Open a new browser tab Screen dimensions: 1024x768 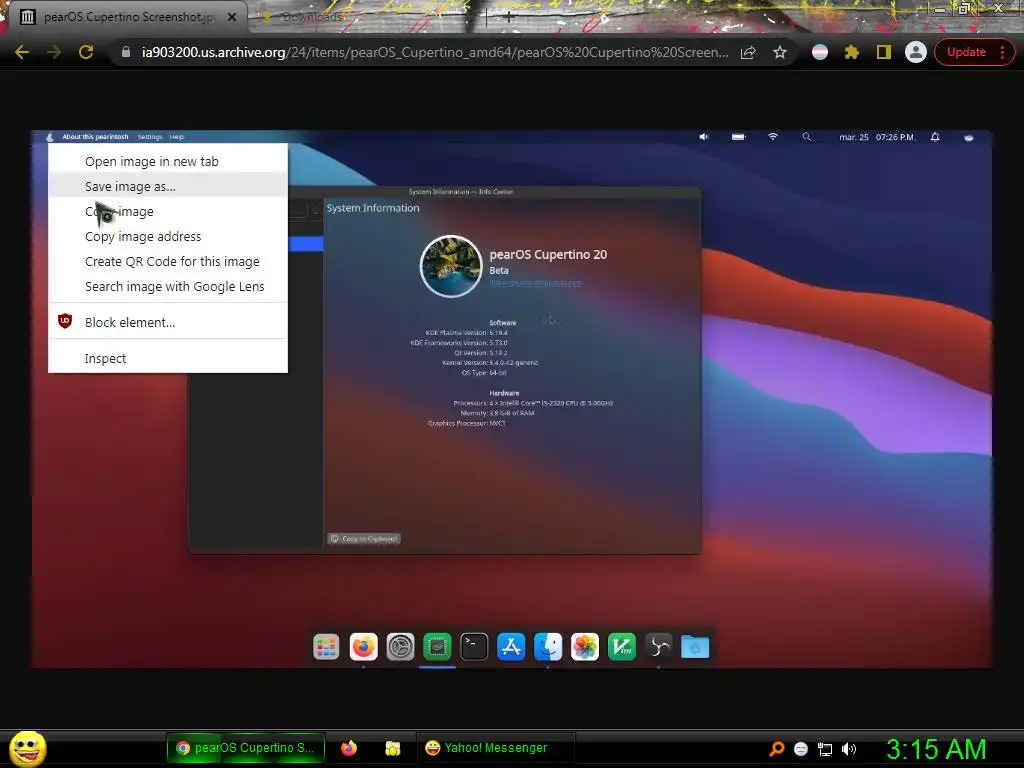click(x=509, y=18)
